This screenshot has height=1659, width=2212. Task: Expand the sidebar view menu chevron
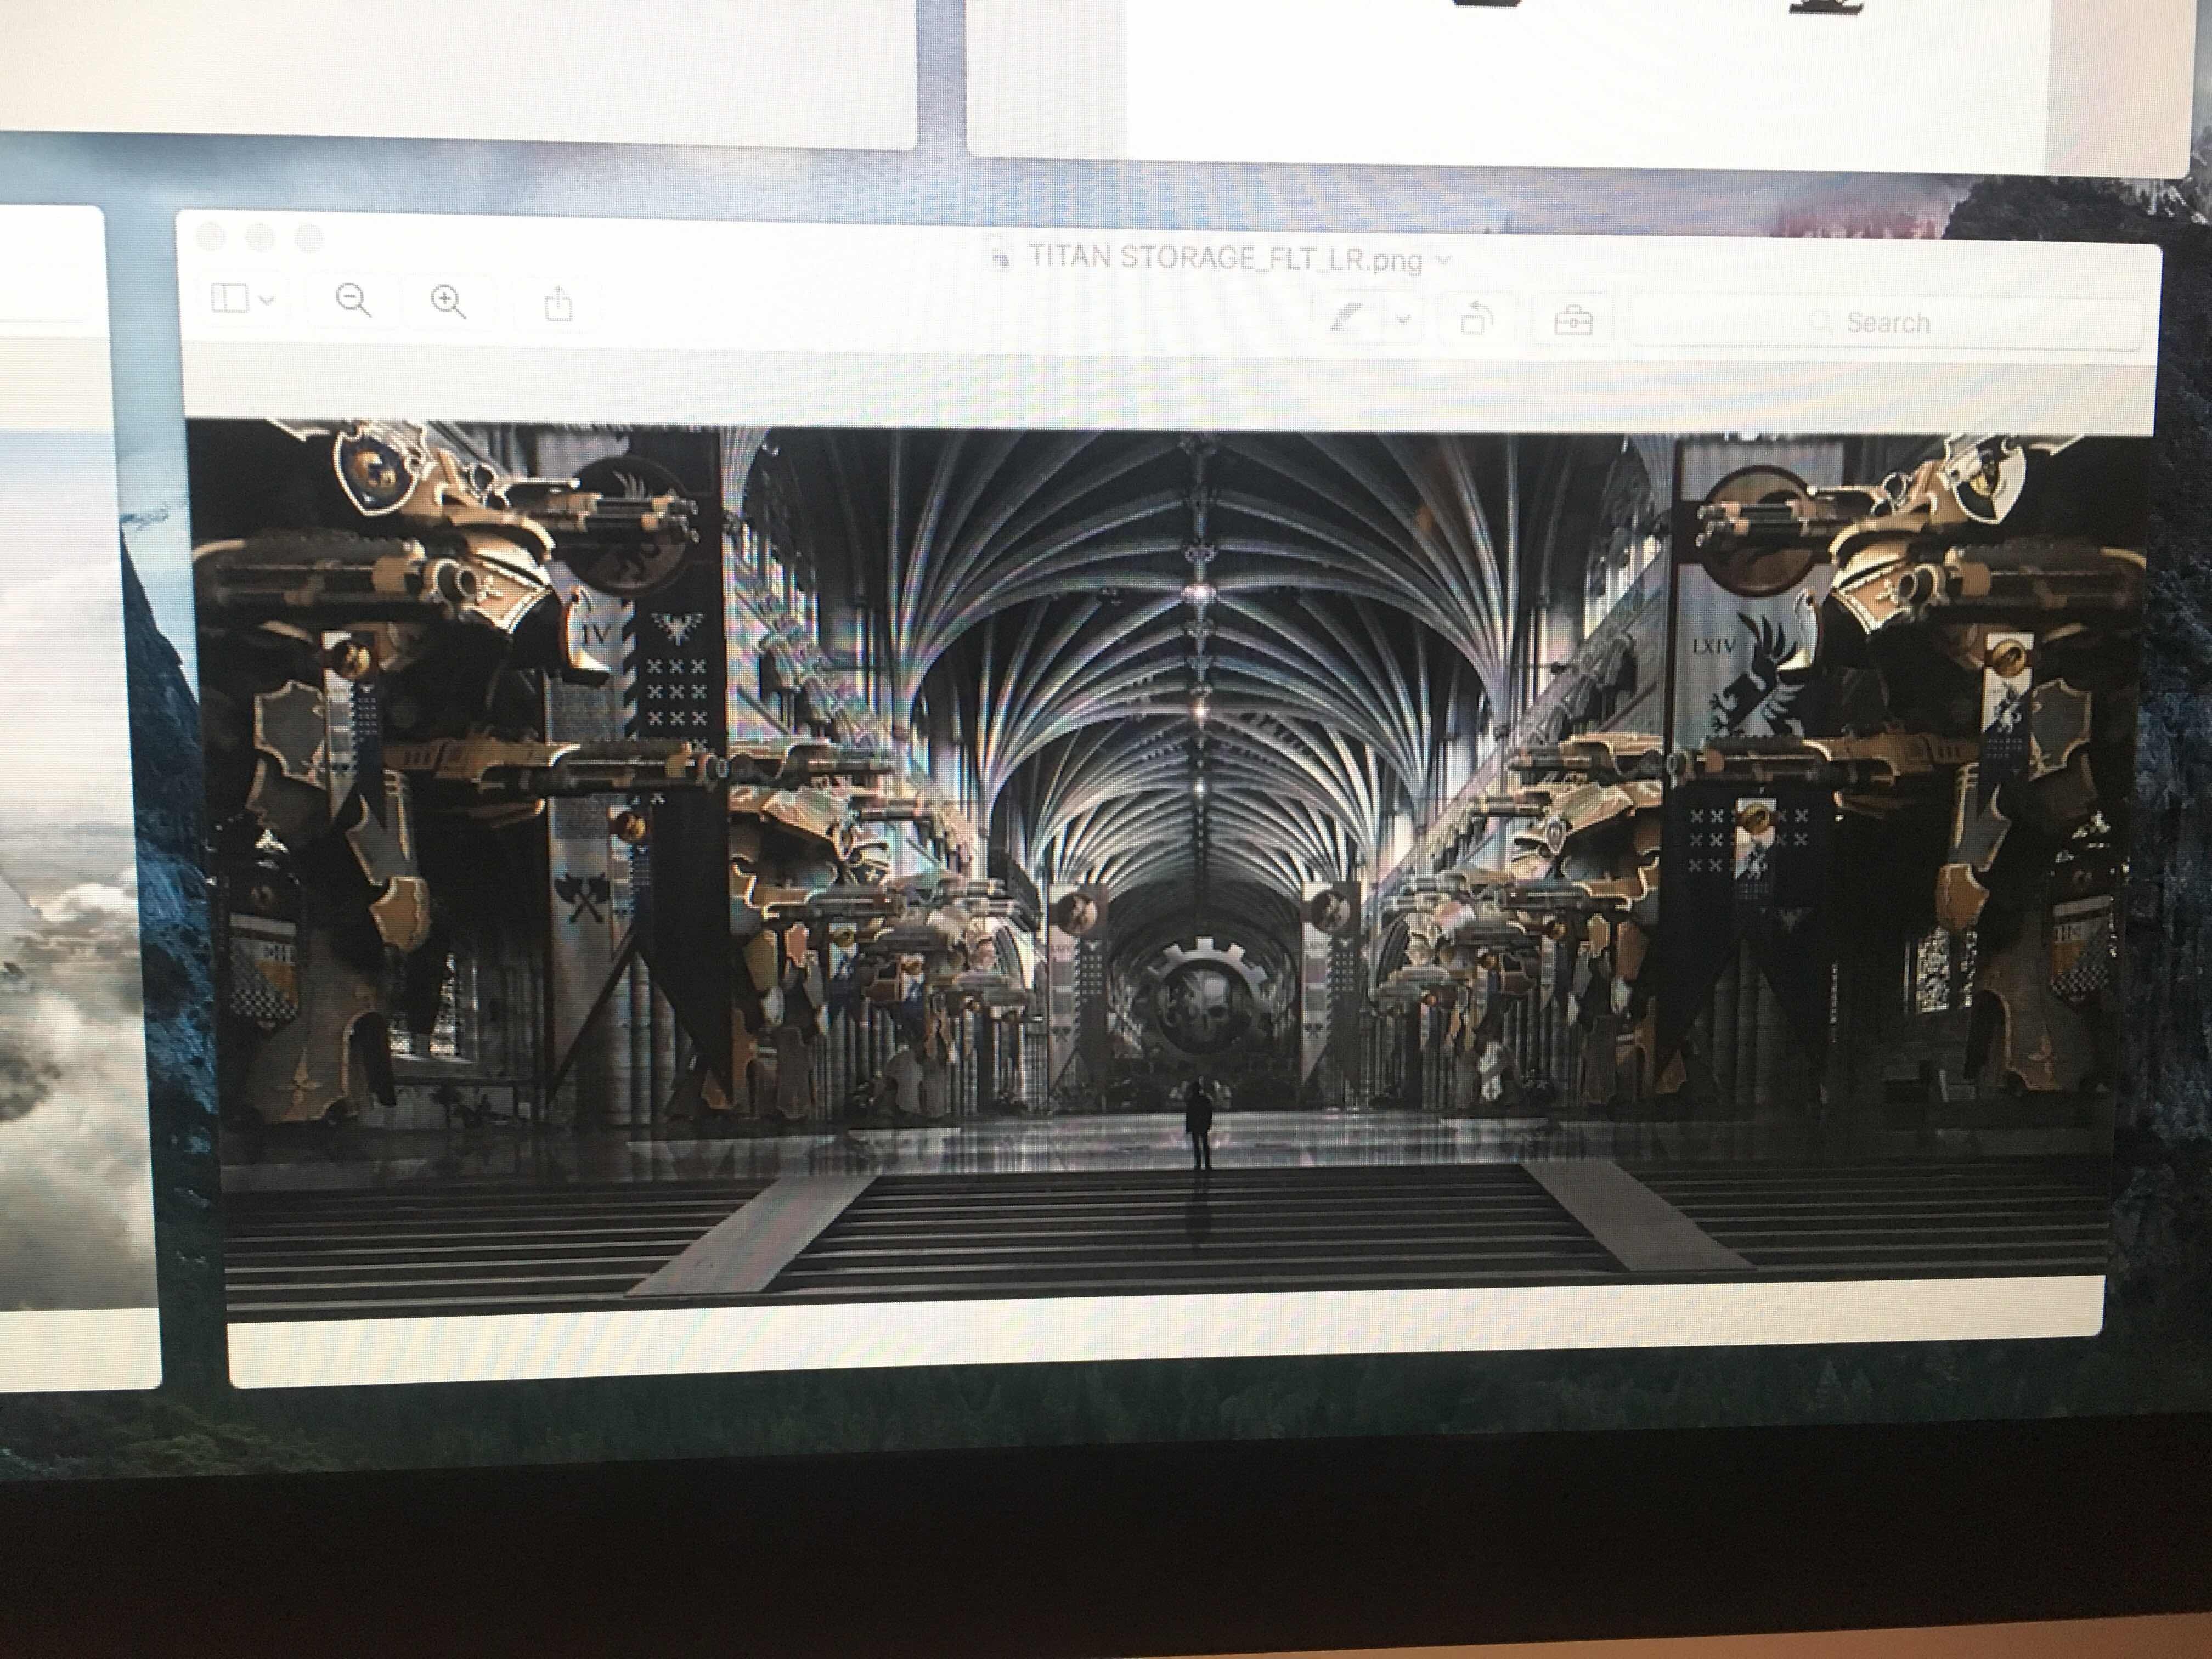tap(267, 299)
